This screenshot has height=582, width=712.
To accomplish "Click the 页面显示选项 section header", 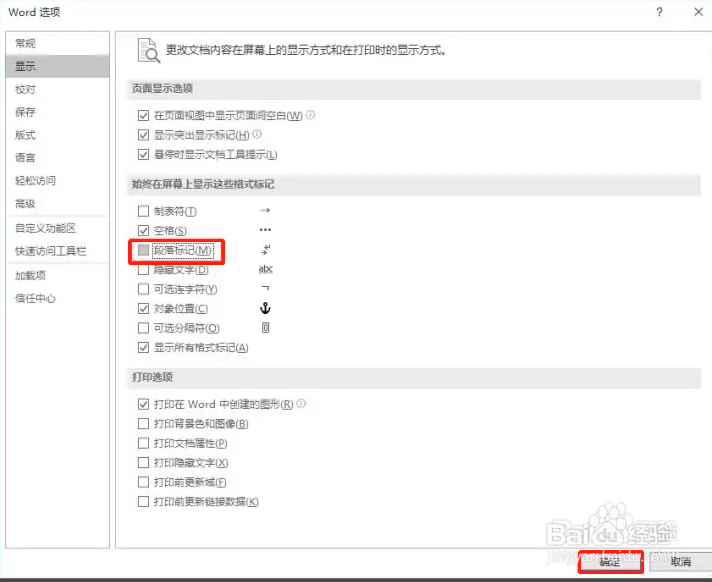I will click(163, 88).
